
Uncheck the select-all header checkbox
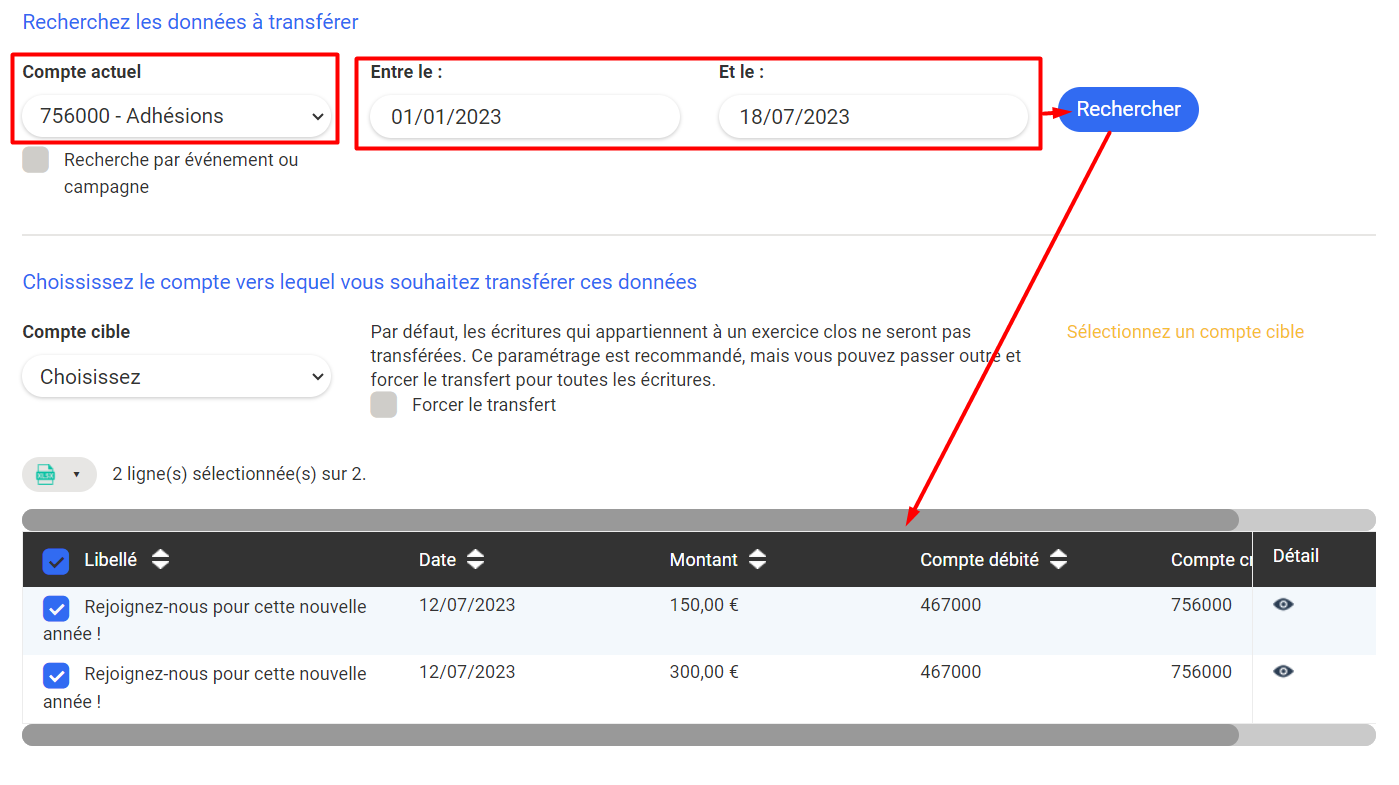pyautogui.click(x=56, y=561)
